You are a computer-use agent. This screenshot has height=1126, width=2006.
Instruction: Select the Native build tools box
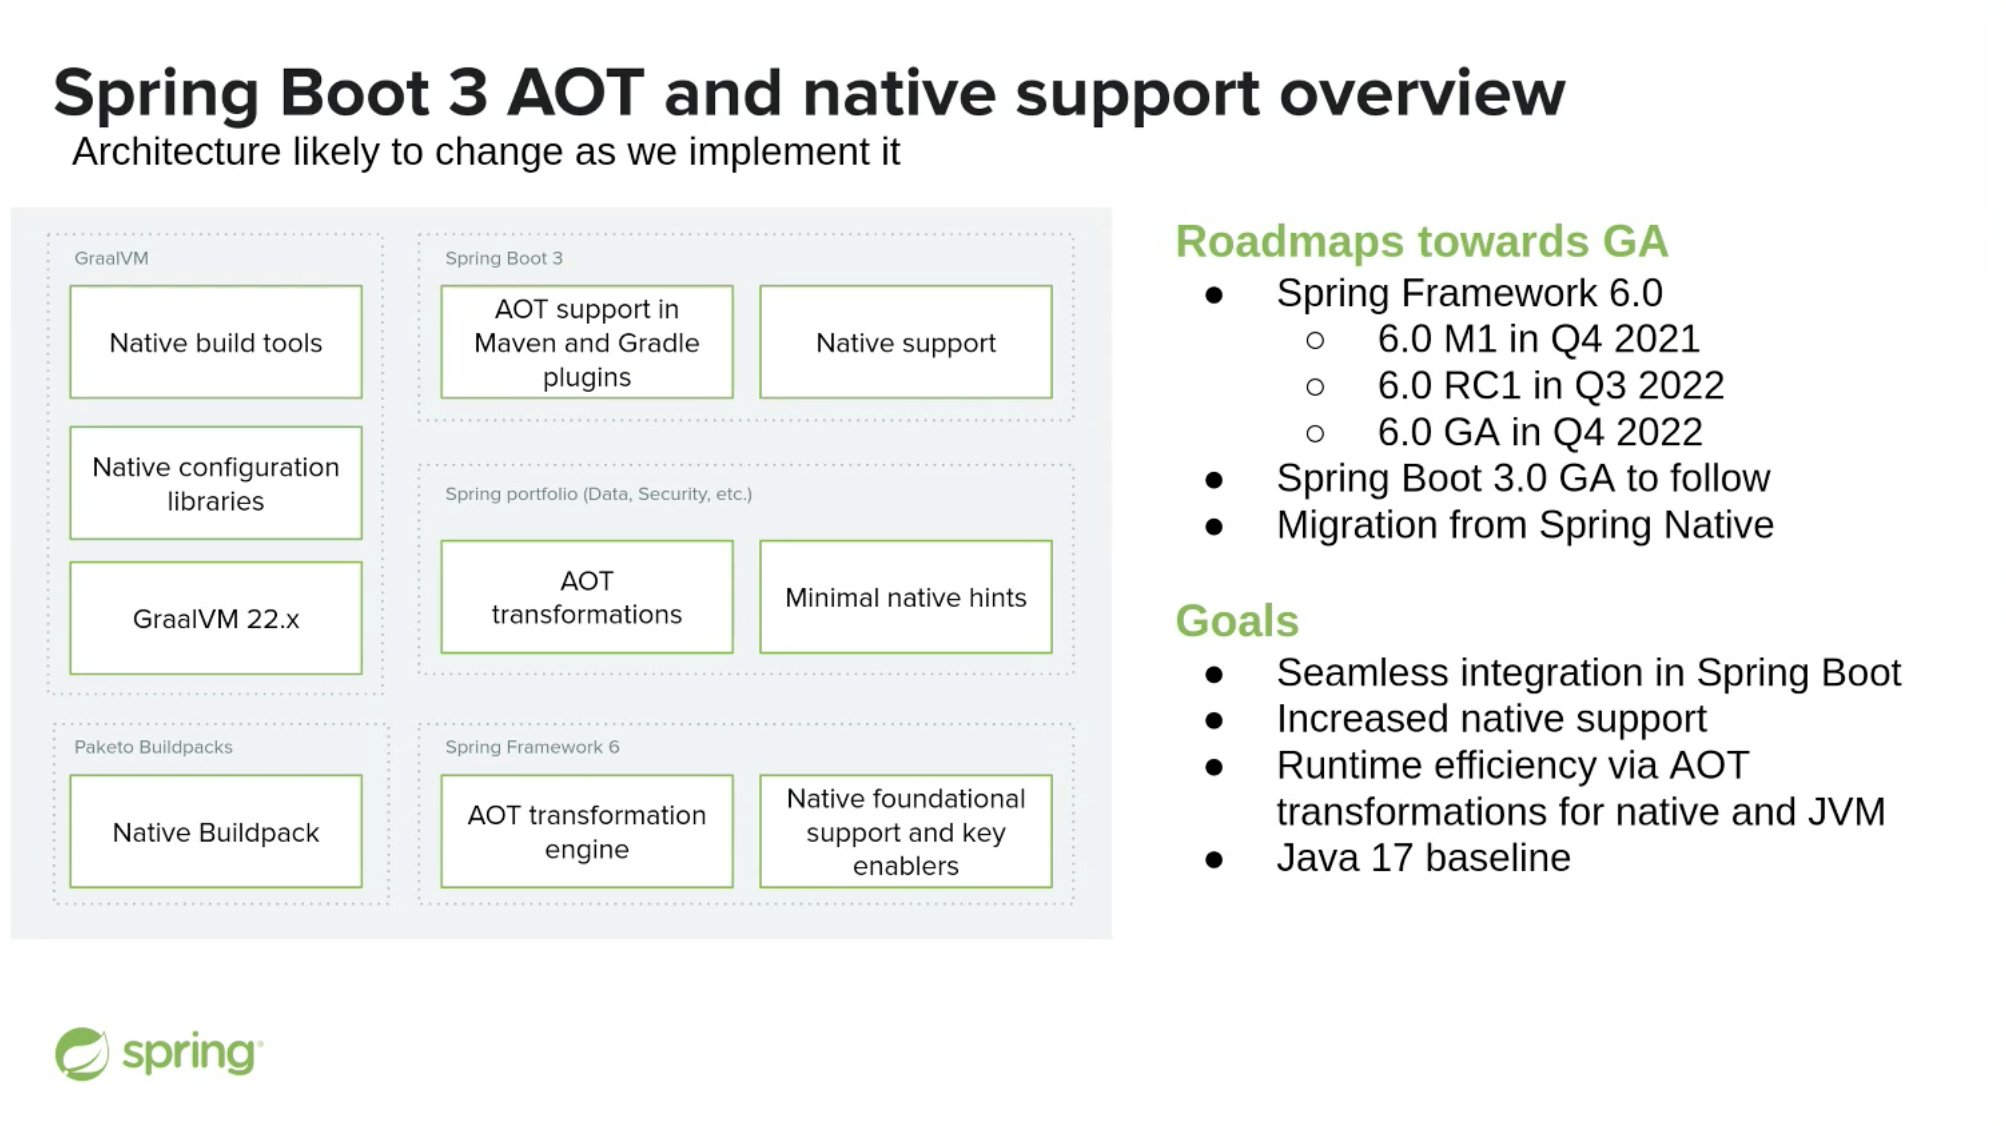point(216,342)
